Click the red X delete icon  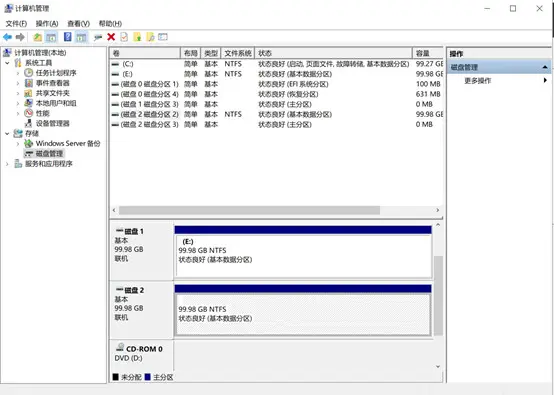[x=111, y=37]
